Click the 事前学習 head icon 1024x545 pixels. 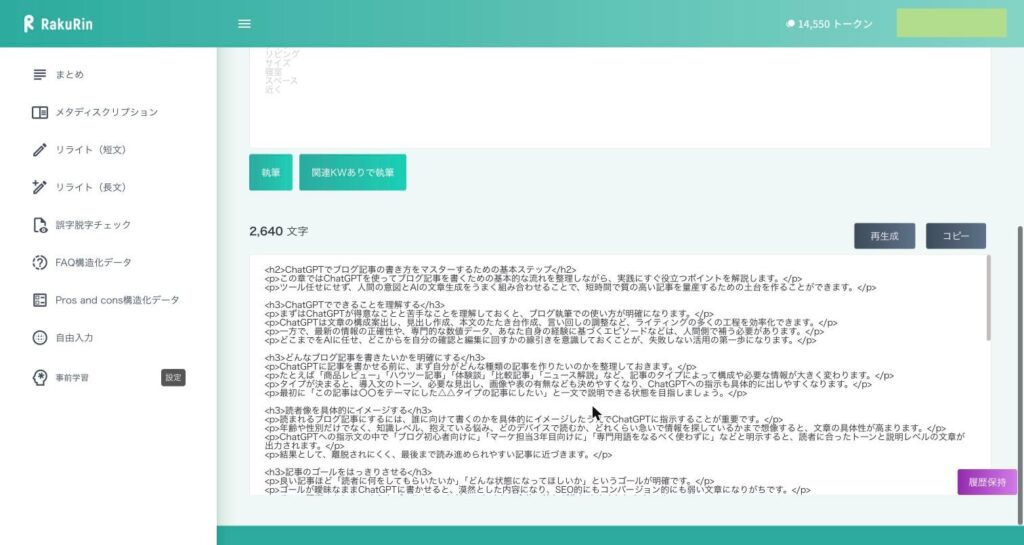[x=40, y=377]
